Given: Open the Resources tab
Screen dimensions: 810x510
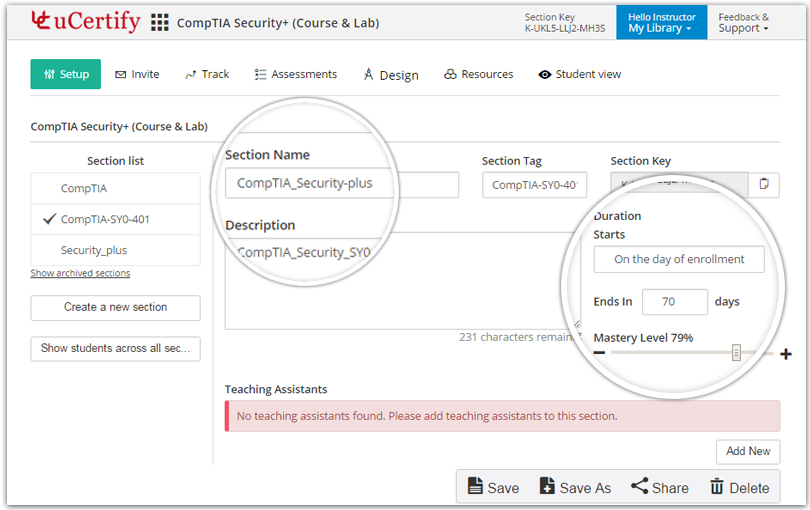Looking at the screenshot, I should (x=479, y=74).
